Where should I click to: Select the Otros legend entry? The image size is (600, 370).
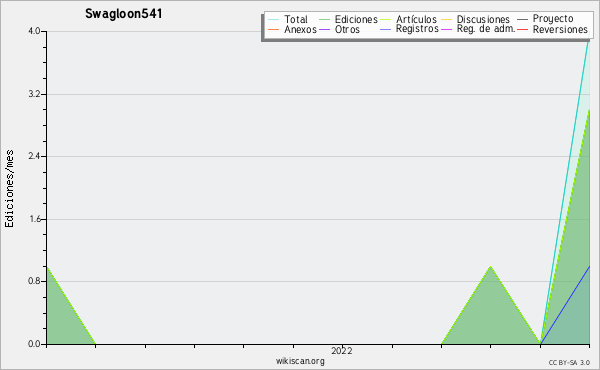pos(347,29)
